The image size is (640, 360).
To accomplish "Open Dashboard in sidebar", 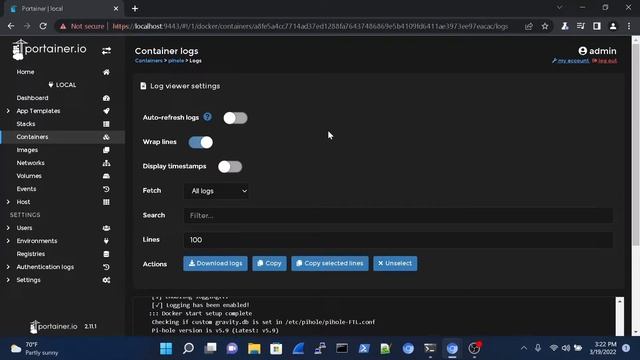I will tap(32, 98).
